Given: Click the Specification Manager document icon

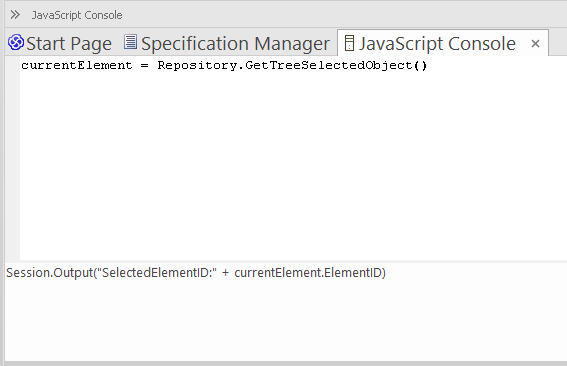Looking at the screenshot, I should pyautogui.click(x=130, y=42).
